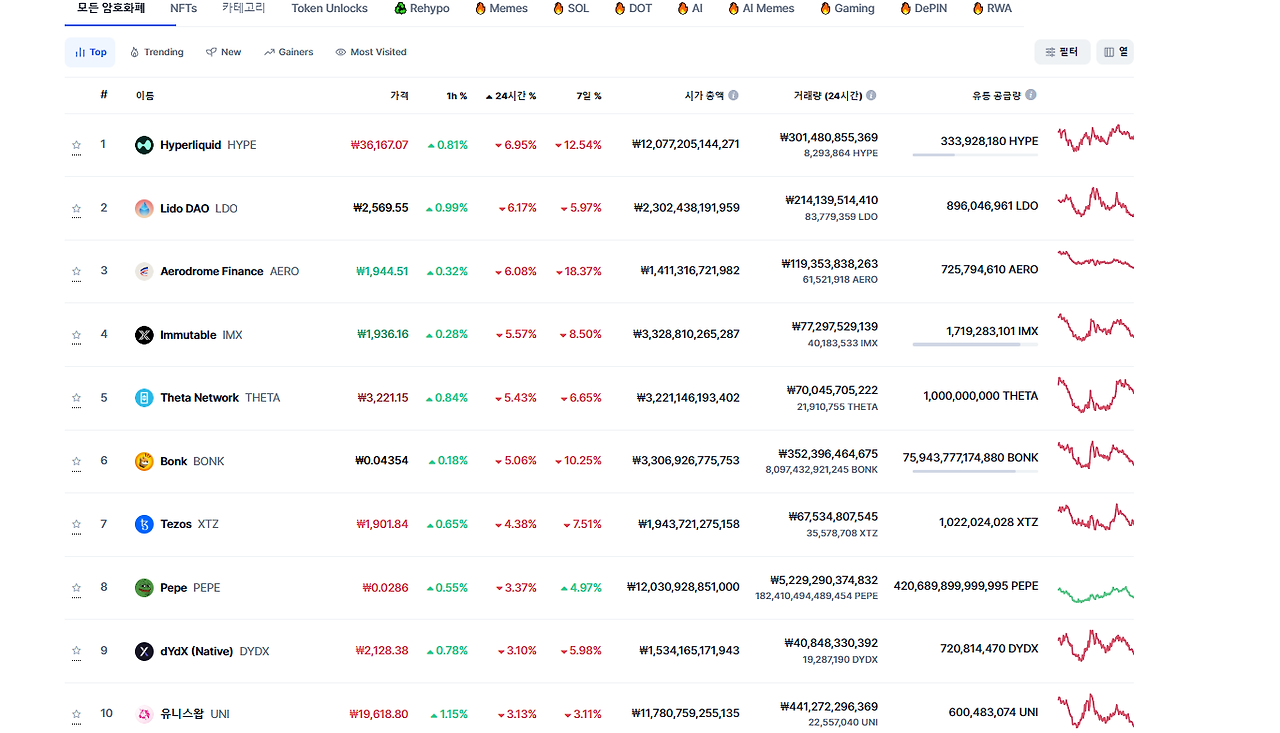The image size is (1280, 733).
Task: Click Pepe market cap ₩12,030,928,851,000
Action: 683,588
